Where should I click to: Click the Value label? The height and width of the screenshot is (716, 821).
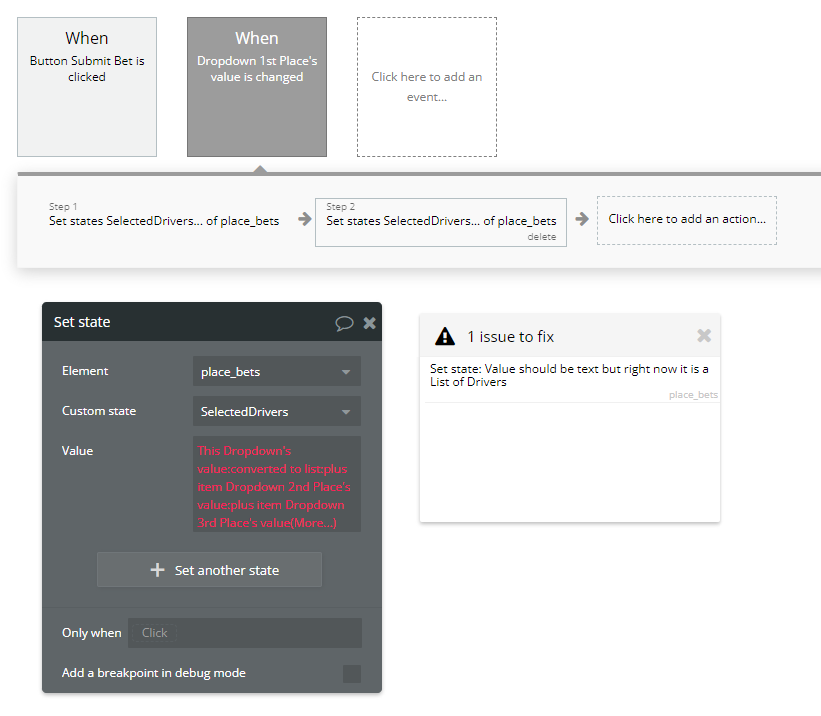(77, 450)
